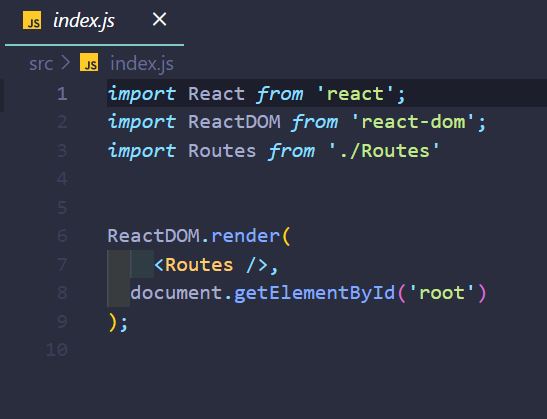Click getElementById on line 8
The image size is (547, 419).
pos(314,293)
